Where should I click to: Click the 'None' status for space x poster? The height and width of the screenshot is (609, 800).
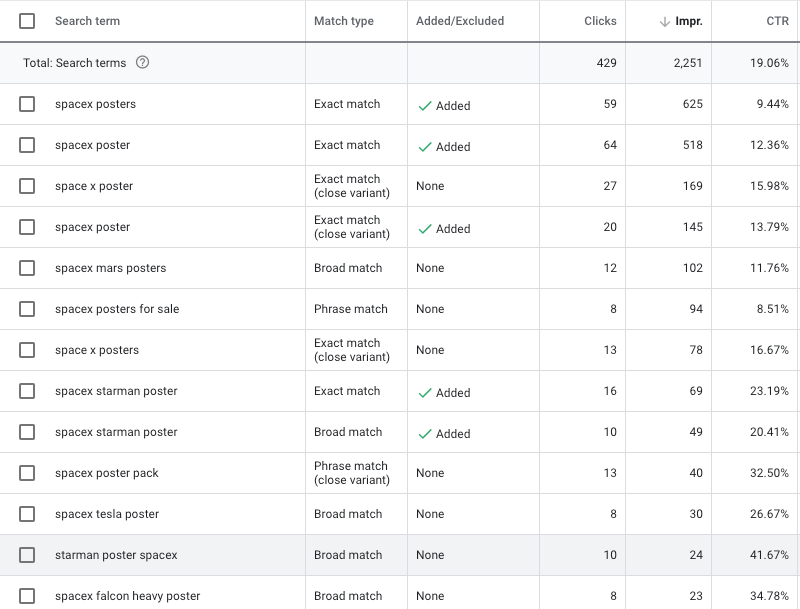pos(430,186)
